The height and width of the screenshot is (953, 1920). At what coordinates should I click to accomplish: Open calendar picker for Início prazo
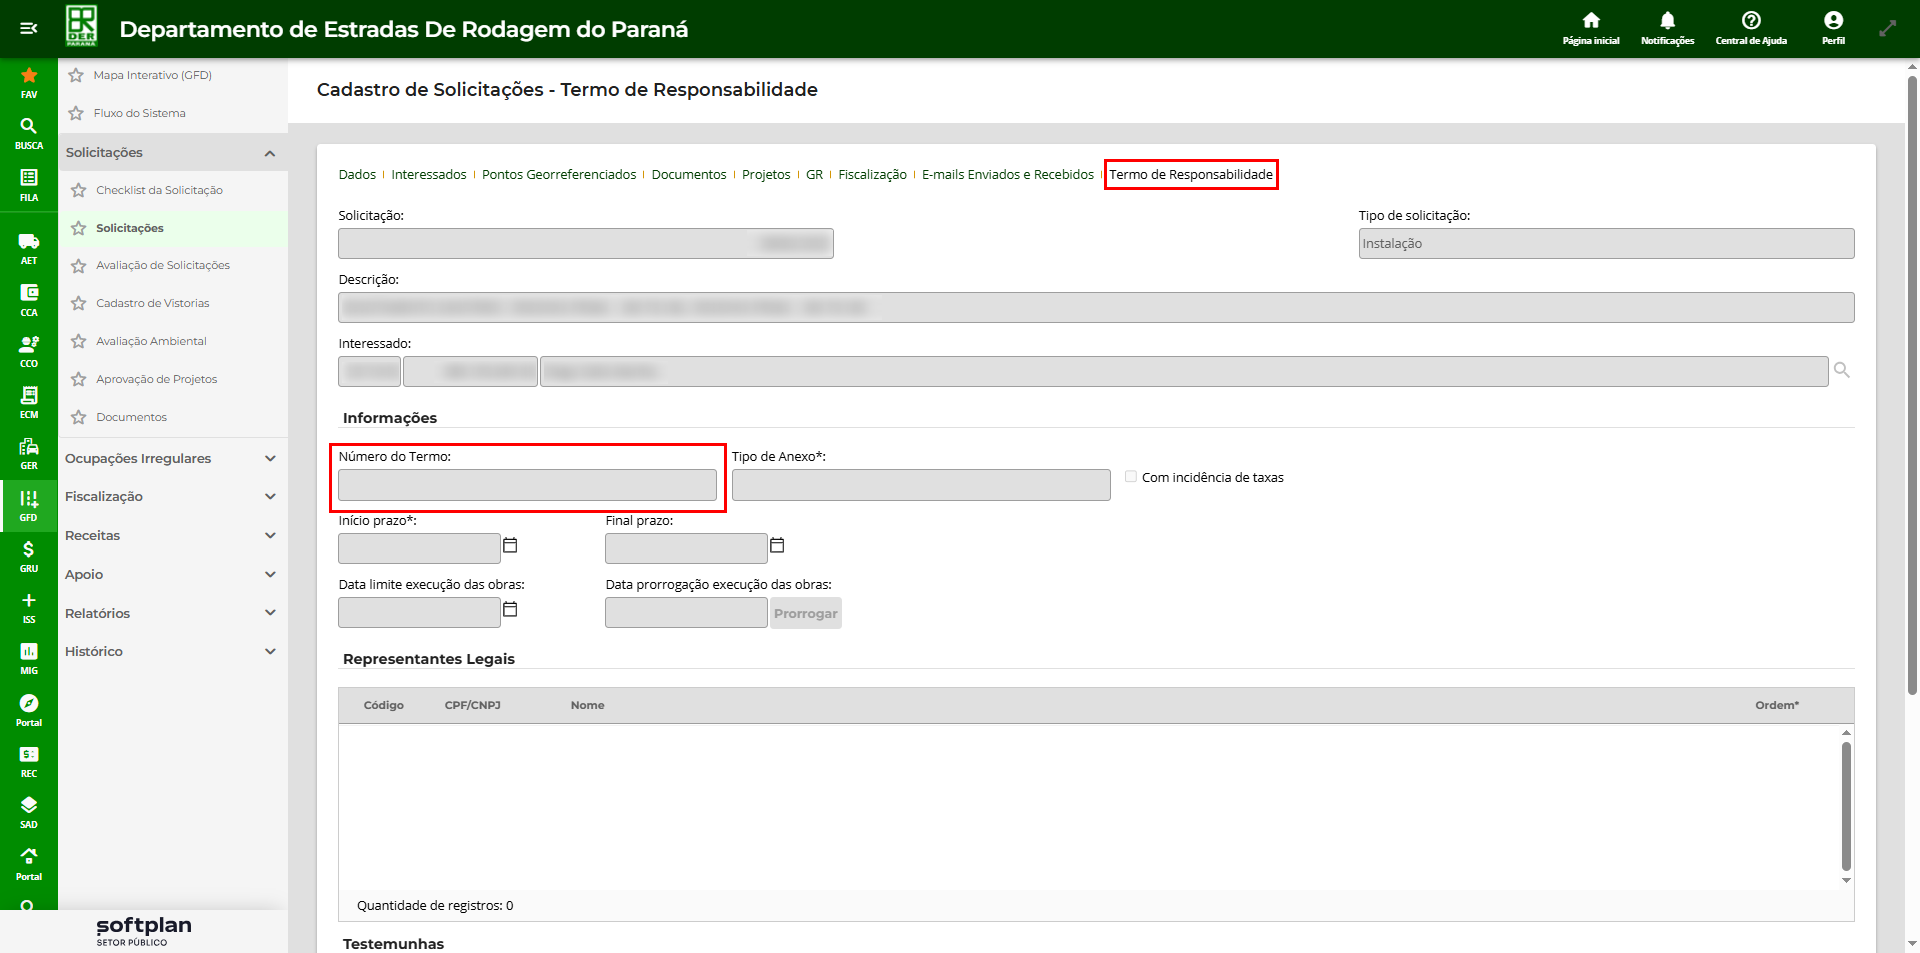point(510,546)
